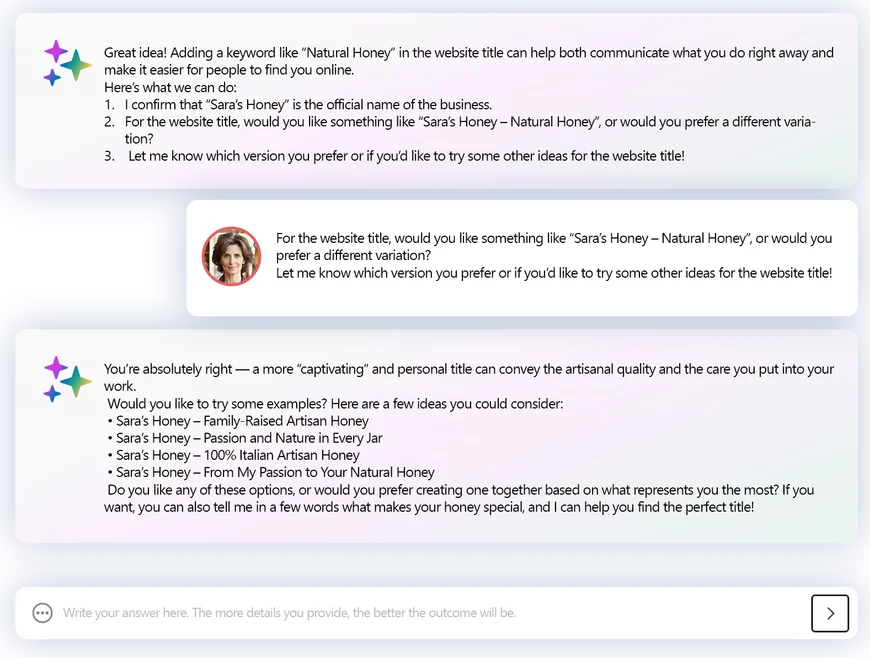Click the user's message bubble
870x658 pixels.
[522, 257]
